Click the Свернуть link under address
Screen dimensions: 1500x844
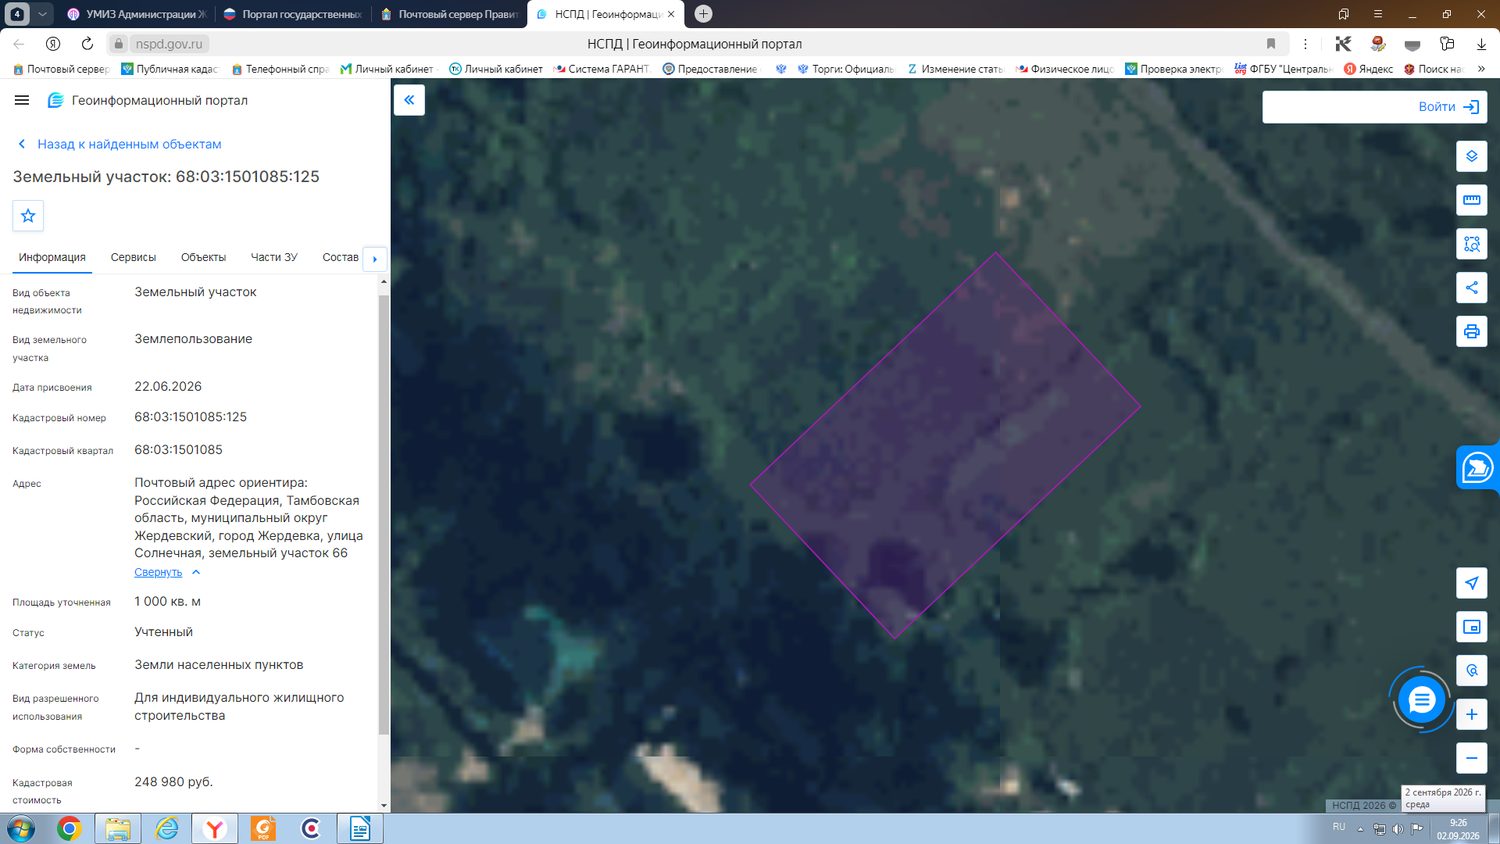click(x=158, y=572)
